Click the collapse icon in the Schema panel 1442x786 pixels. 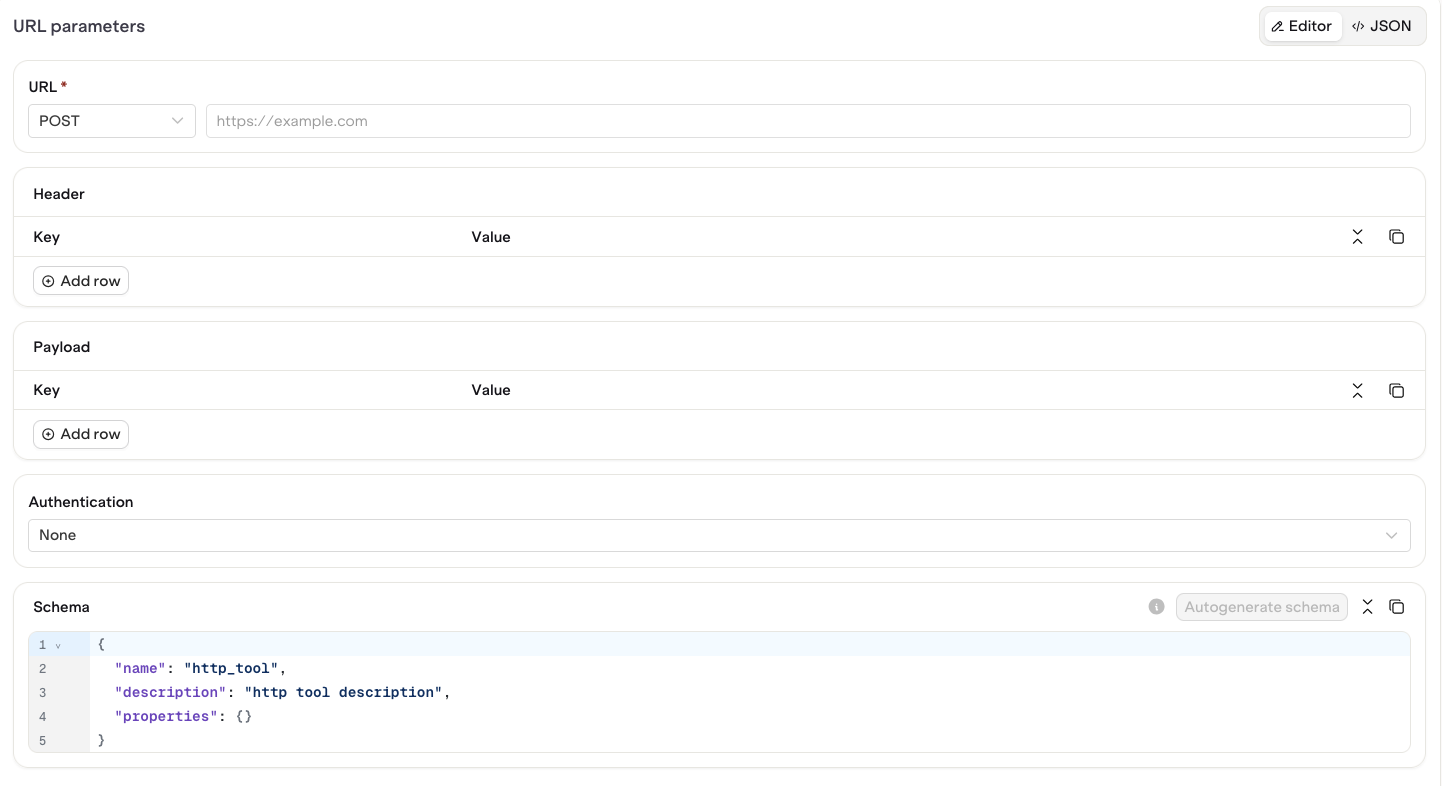[x=1367, y=606]
